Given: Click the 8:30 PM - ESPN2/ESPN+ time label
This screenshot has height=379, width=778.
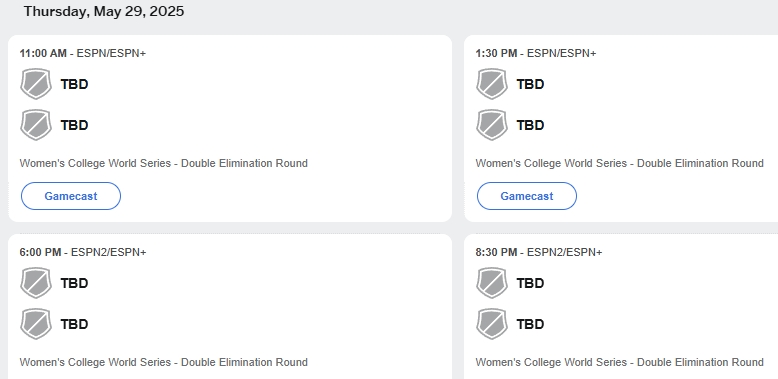Looking at the screenshot, I should coord(539,252).
